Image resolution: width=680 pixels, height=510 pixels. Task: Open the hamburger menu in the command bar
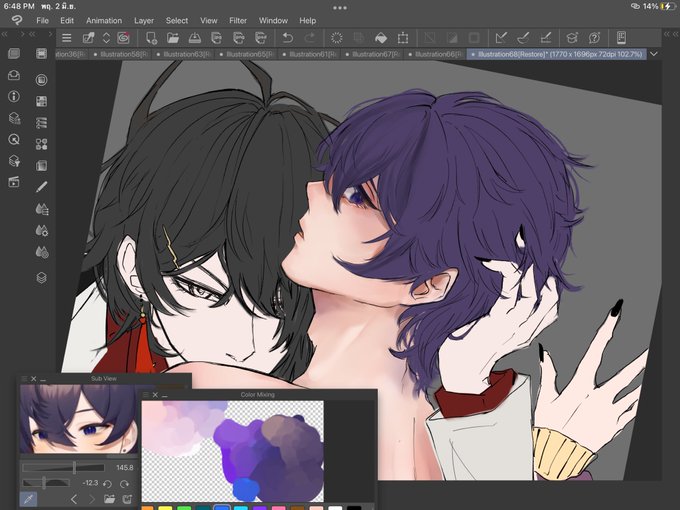click(x=66, y=38)
